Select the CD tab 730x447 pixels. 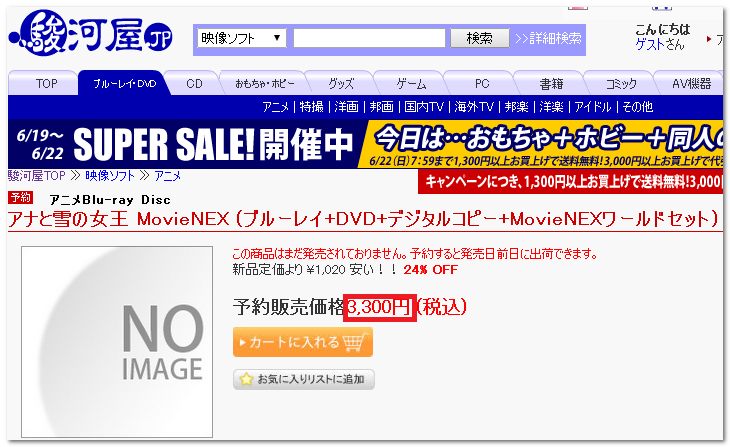coord(194,83)
